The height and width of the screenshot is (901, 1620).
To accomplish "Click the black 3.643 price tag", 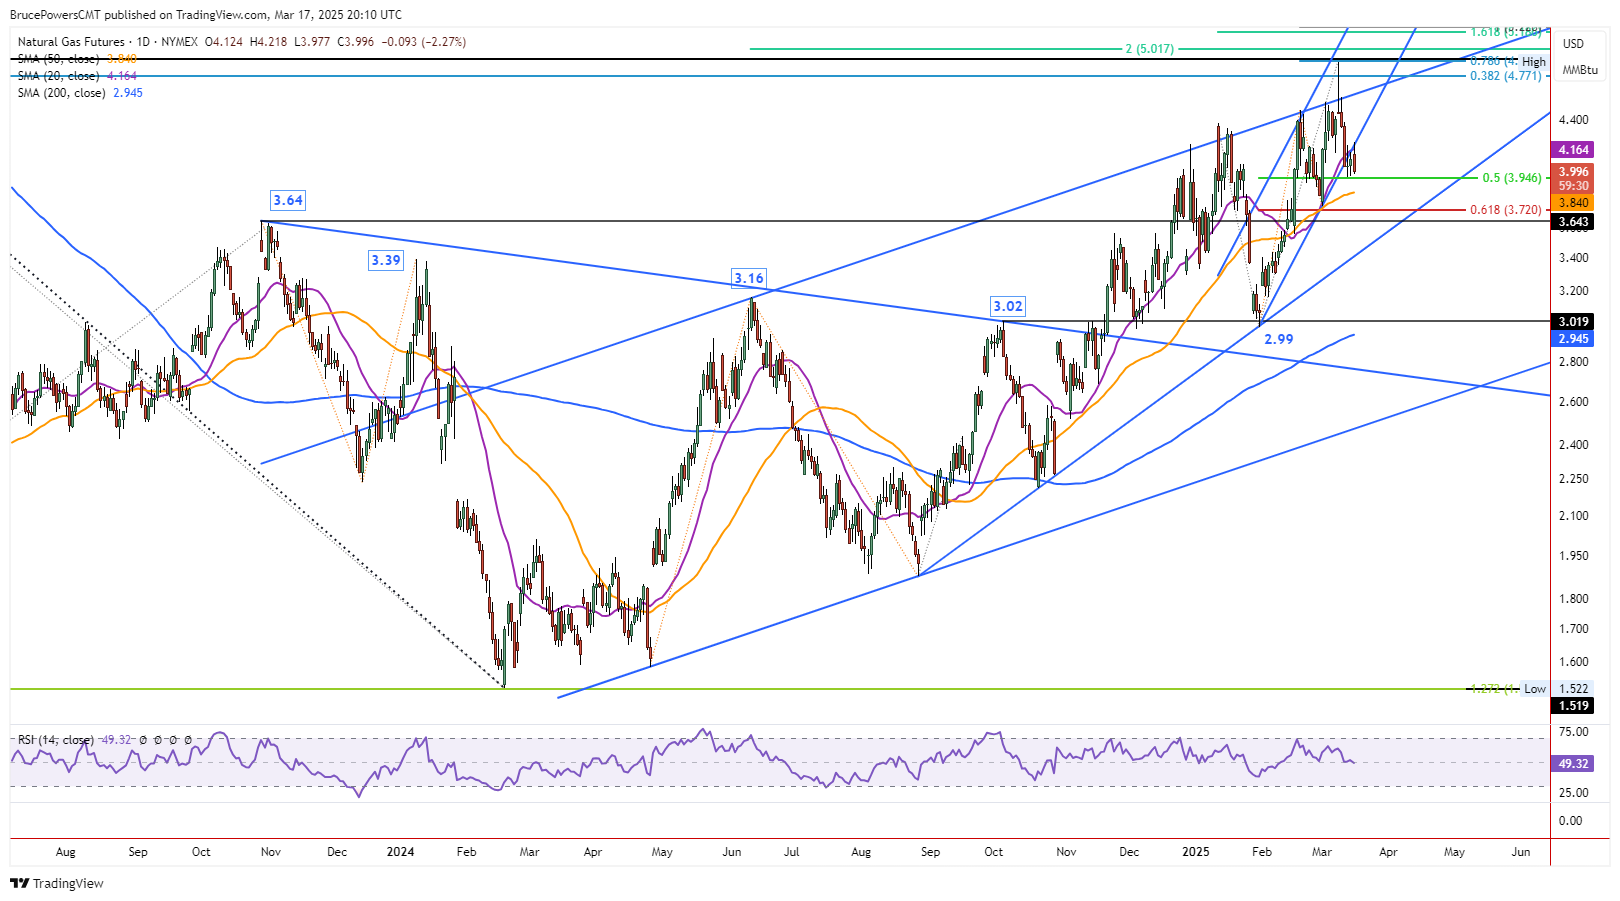I will [1573, 222].
